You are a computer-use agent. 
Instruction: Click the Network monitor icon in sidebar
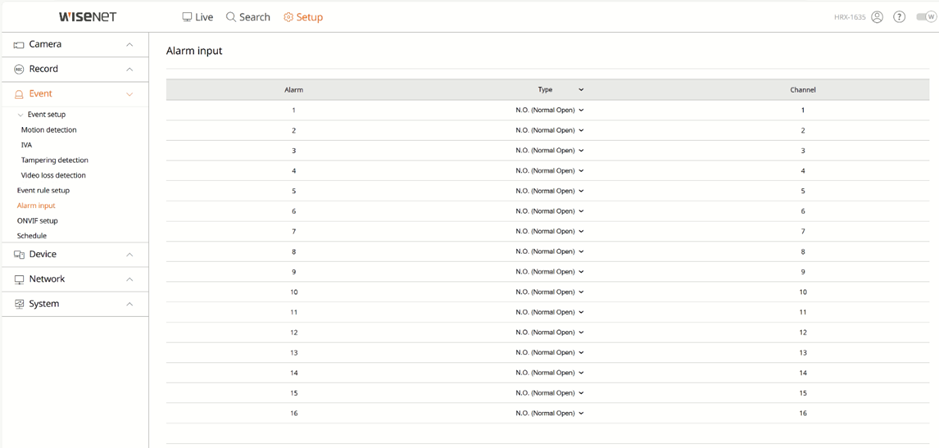click(19, 279)
